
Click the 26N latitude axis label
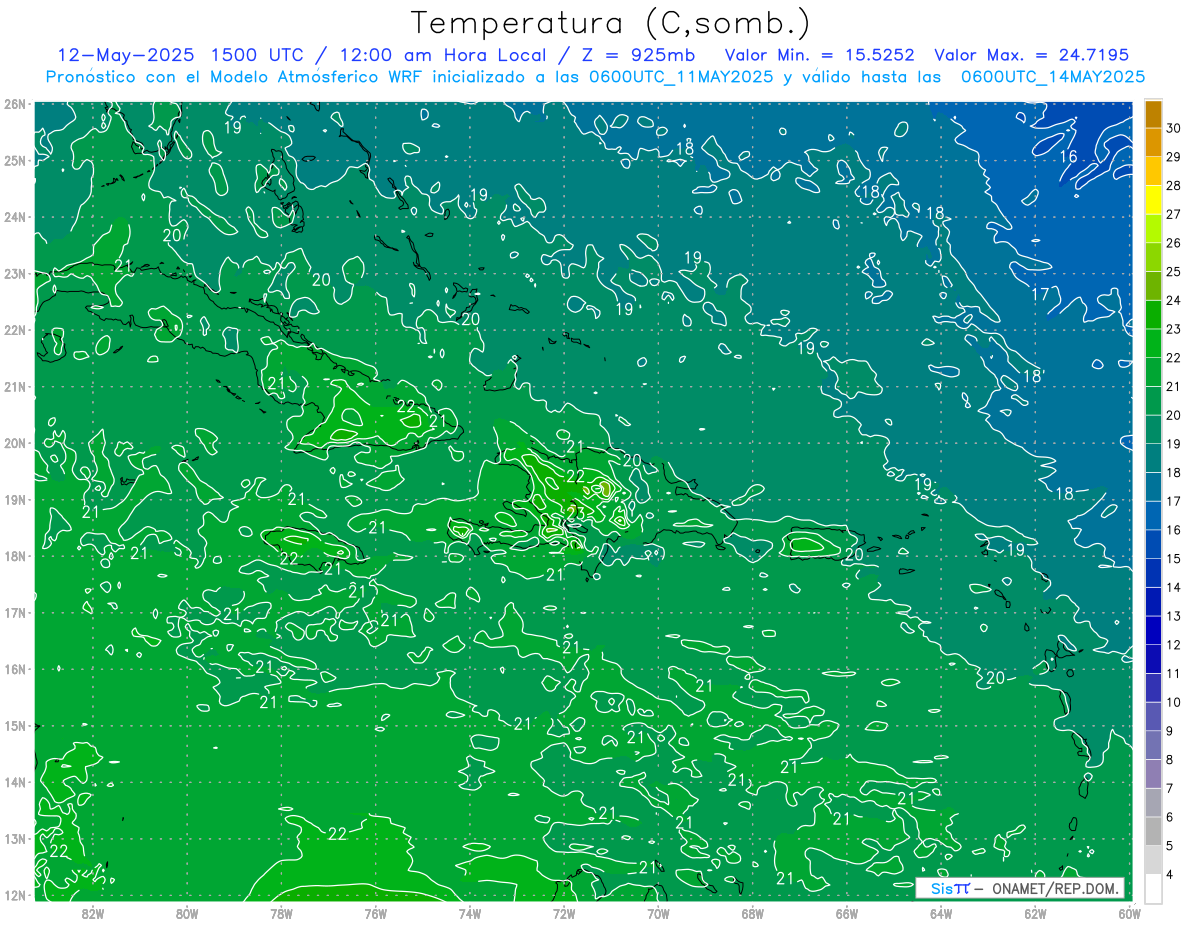pyautogui.click(x=15, y=104)
